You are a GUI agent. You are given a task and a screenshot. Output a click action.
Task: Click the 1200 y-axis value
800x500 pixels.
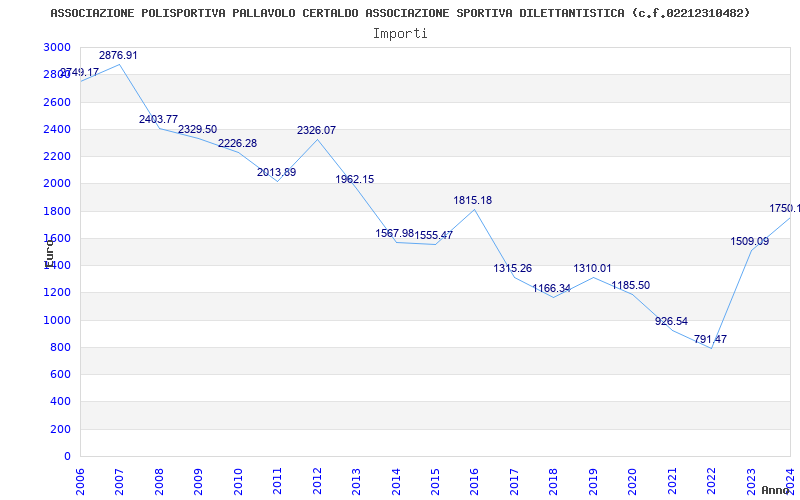point(57,293)
